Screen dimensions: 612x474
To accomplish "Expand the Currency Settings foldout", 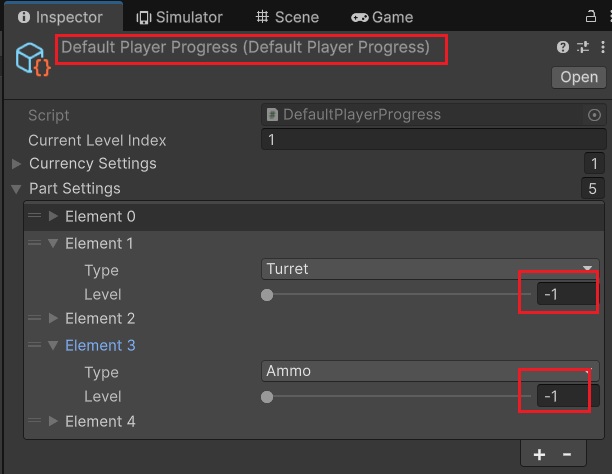I will pos(16,164).
